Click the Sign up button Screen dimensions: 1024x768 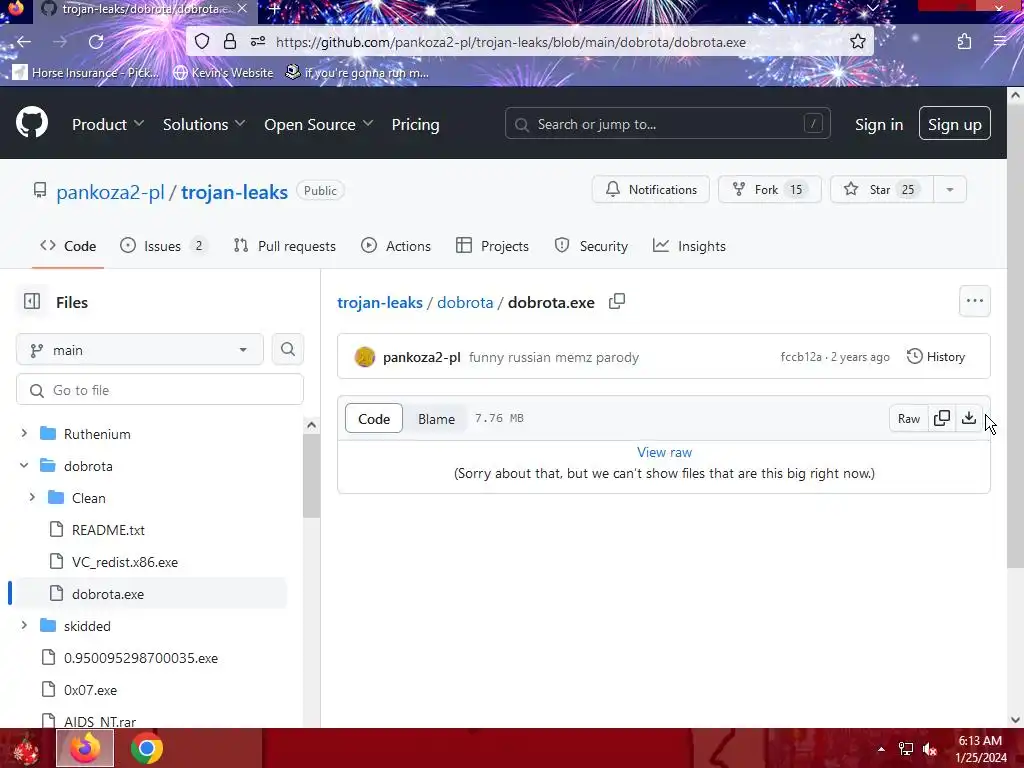coord(954,123)
